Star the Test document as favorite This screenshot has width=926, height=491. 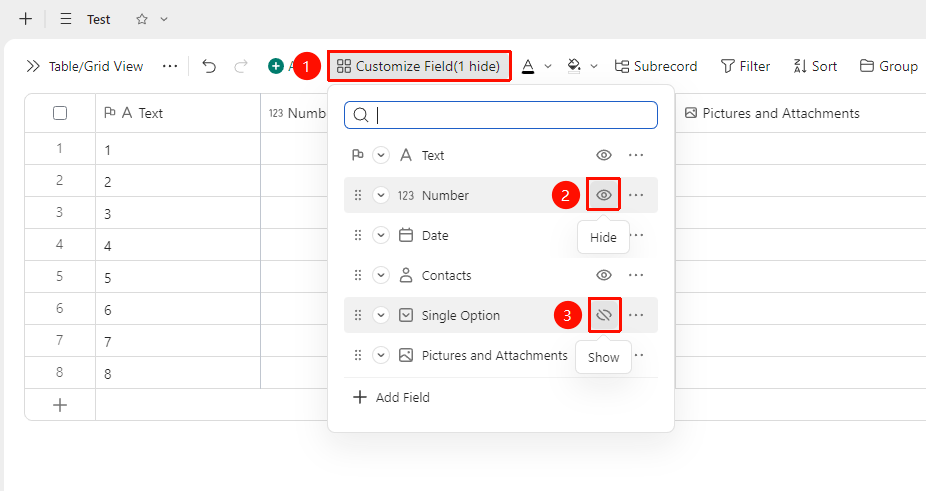(x=142, y=19)
